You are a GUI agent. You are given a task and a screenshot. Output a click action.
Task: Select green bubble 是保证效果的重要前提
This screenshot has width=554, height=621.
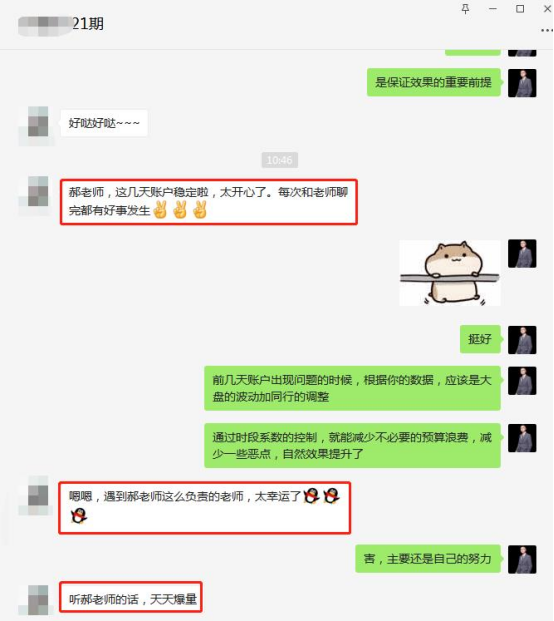coord(434,82)
